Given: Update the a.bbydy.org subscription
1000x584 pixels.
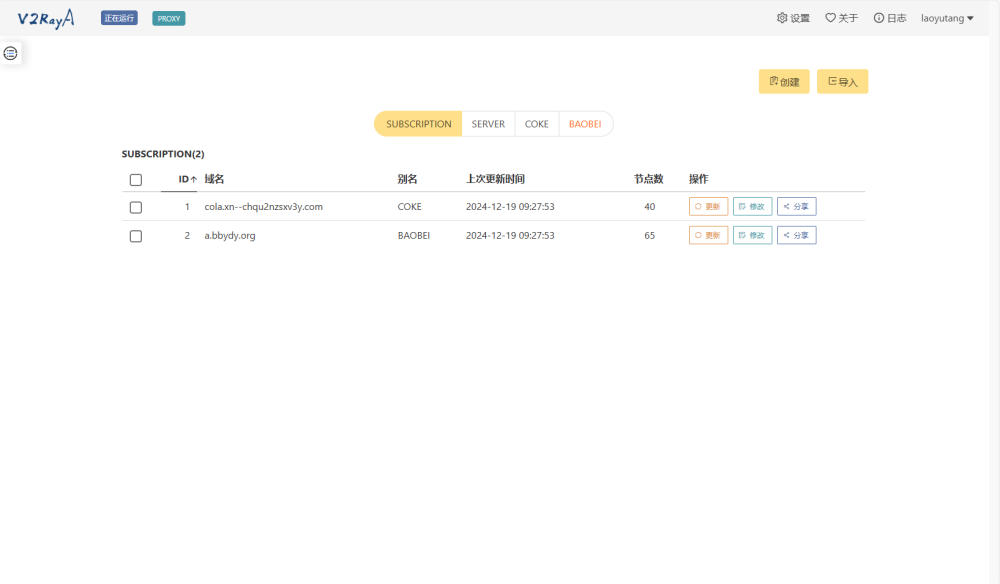Looking at the screenshot, I should coord(708,235).
